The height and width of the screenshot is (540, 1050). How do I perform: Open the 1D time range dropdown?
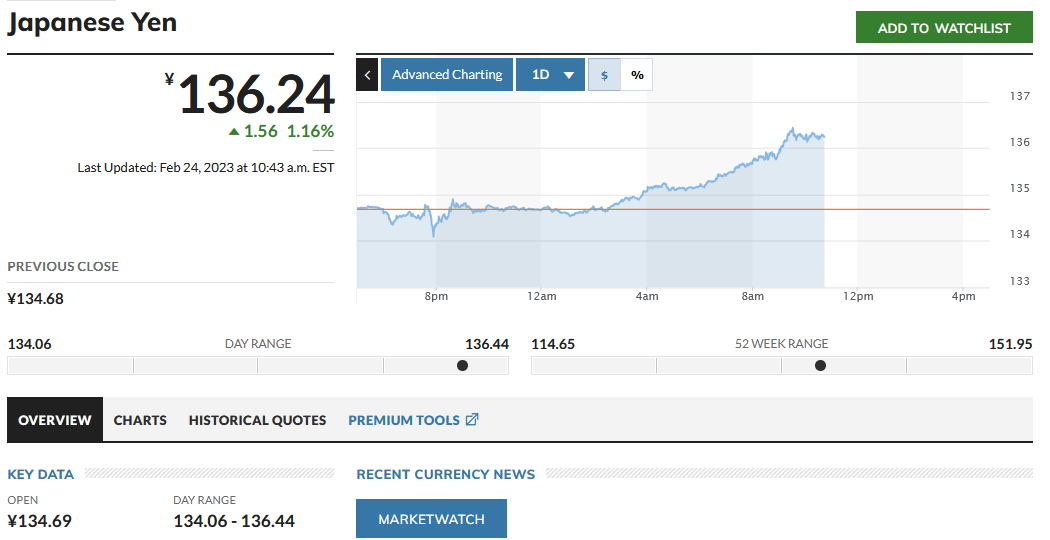click(x=550, y=74)
